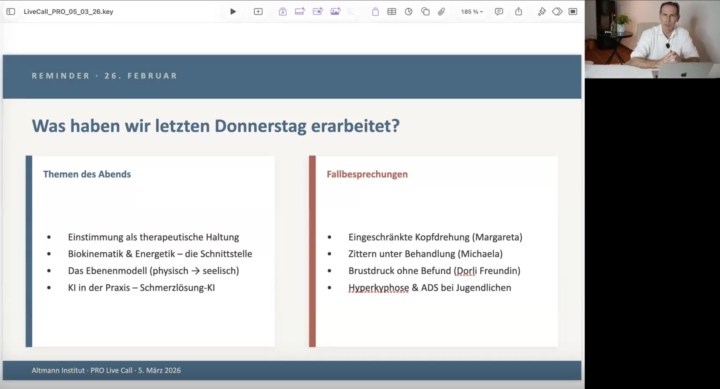The width and height of the screenshot is (720, 389).
Task: Select the 'Fallbesprechungen' heading
Action: pyautogui.click(x=367, y=174)
